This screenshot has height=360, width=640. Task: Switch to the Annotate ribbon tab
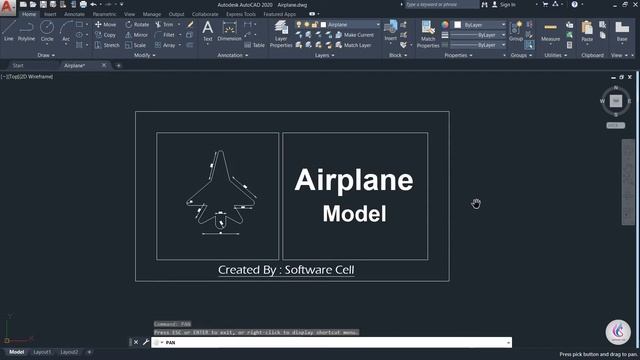[74, 14]
